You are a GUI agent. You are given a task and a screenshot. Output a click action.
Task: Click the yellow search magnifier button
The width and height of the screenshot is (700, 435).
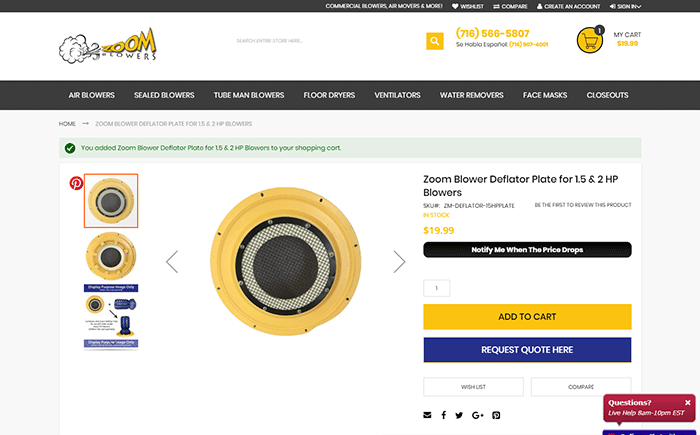pos(434,41)
